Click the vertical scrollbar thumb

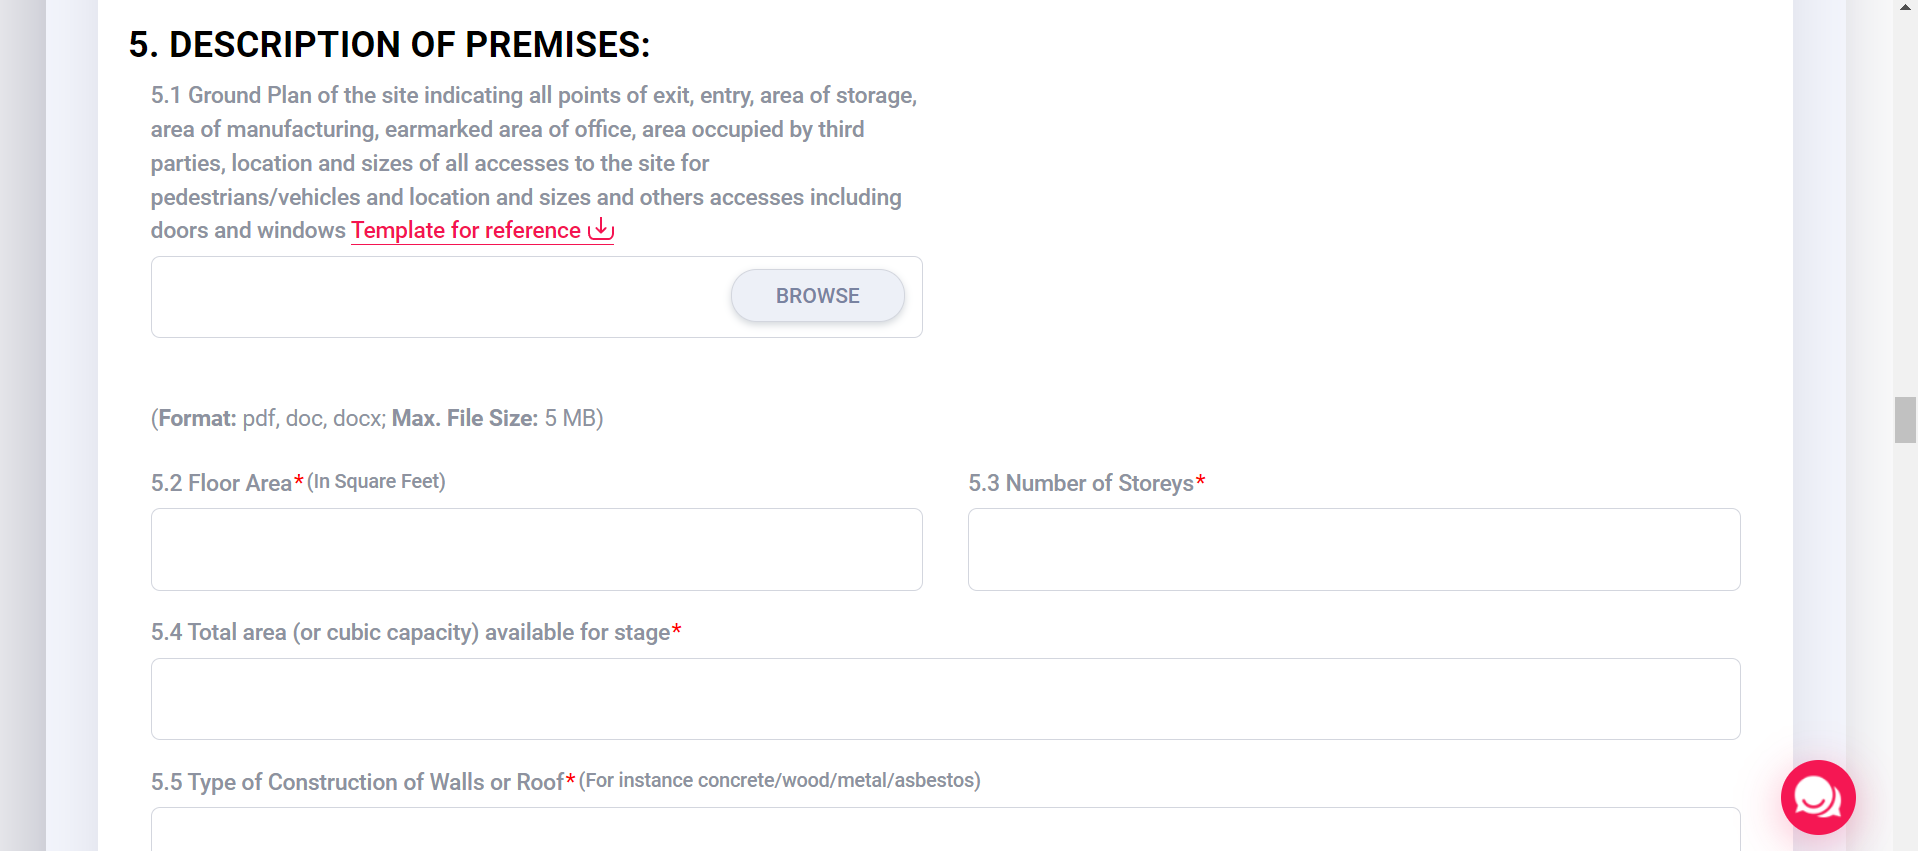coord(1905,420)
